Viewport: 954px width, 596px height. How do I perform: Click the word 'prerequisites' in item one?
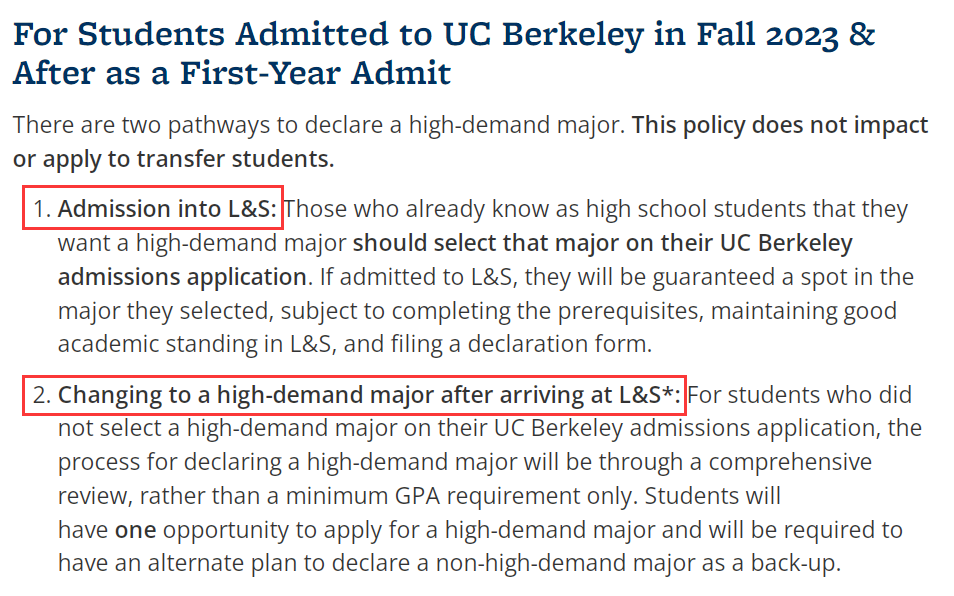coord(630,311)
